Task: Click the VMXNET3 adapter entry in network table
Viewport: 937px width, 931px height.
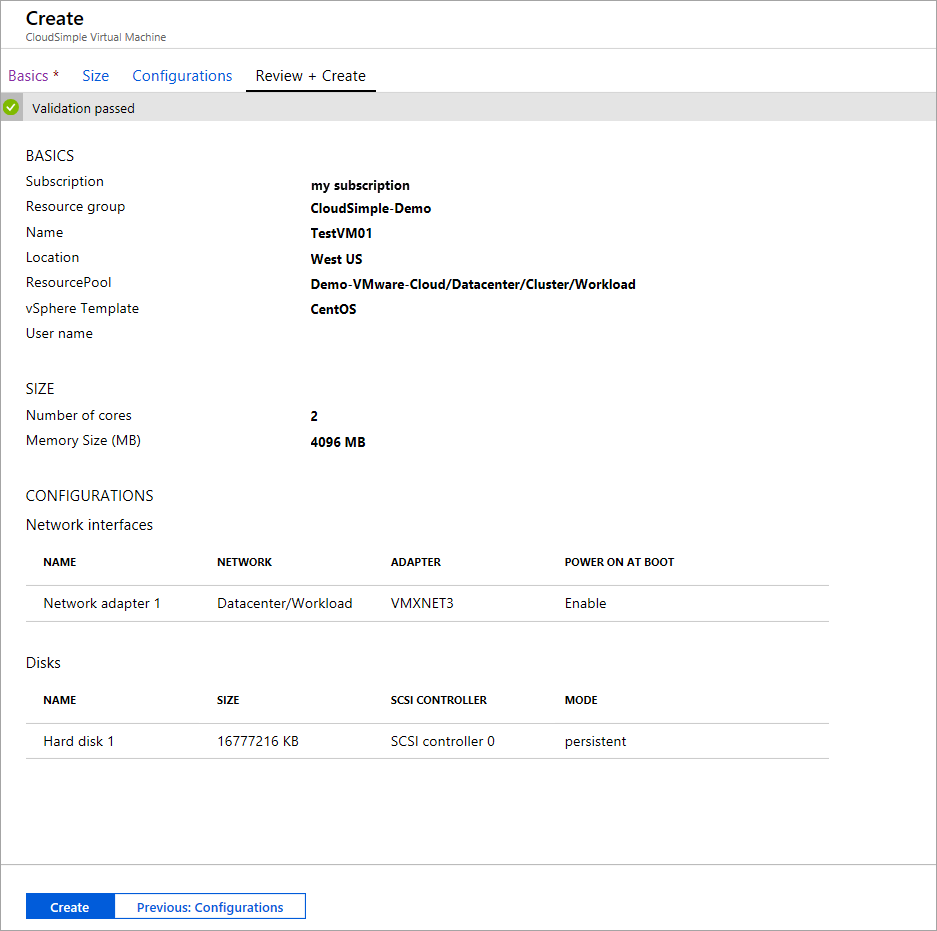Action: pyautogui.click(x=416, y=603)
